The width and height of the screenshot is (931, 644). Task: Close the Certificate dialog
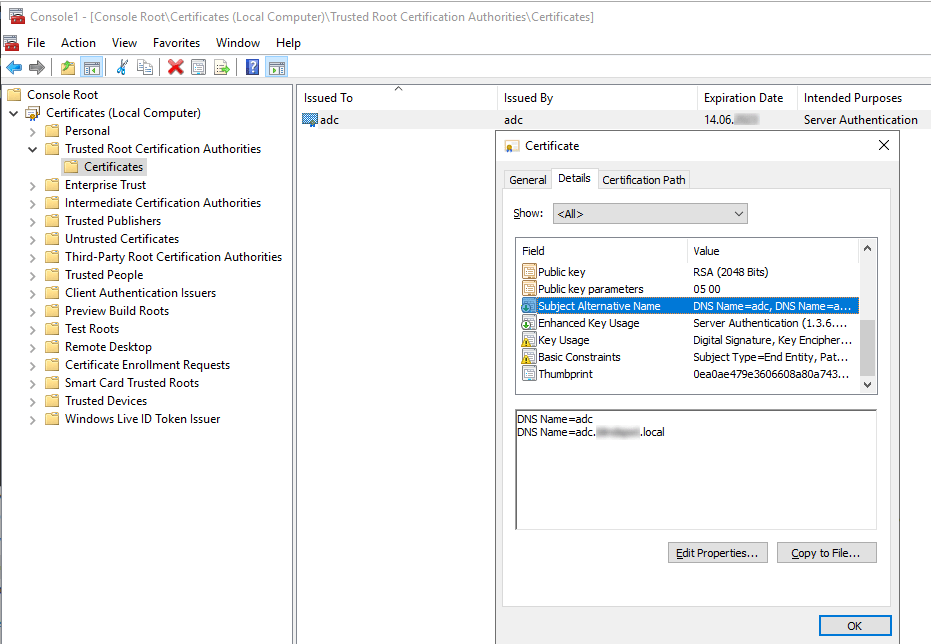pos(884,145)
